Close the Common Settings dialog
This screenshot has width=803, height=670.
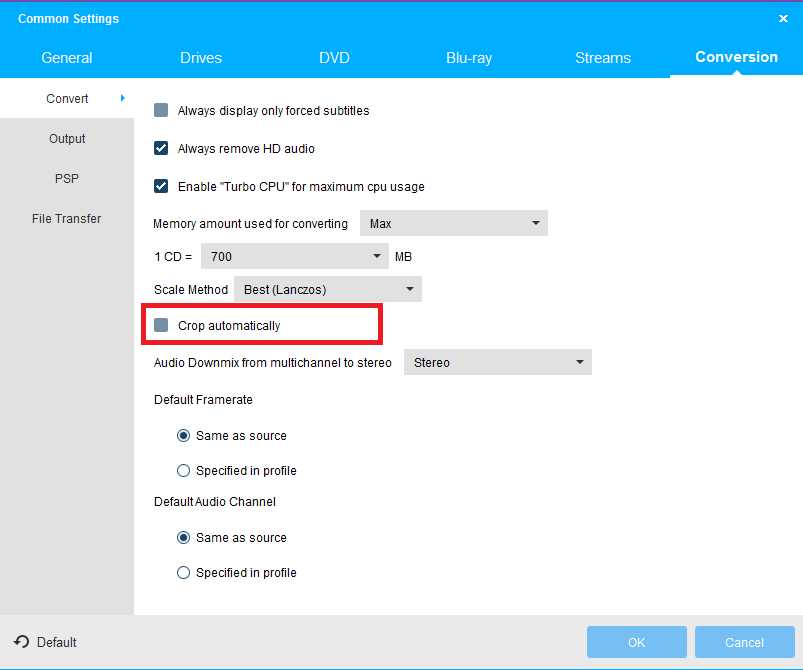pos(783,18)
